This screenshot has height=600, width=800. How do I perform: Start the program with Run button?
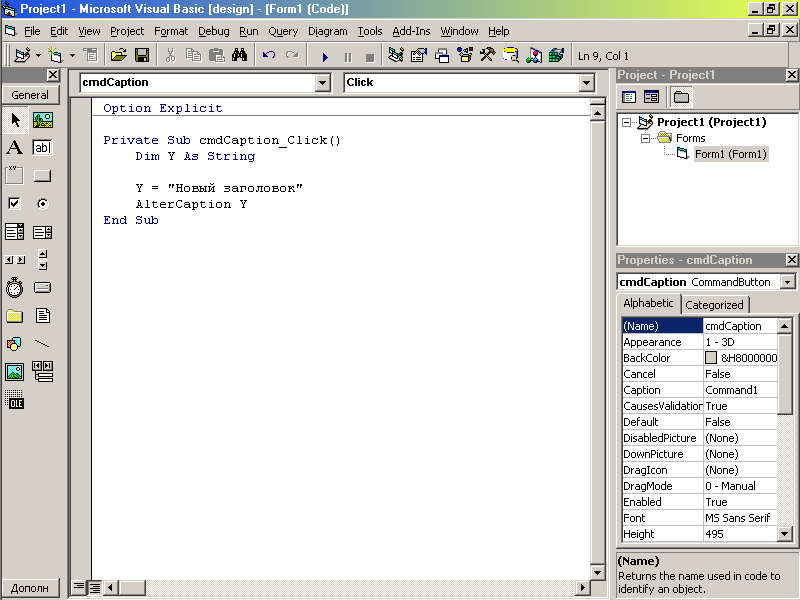point(325,56)
